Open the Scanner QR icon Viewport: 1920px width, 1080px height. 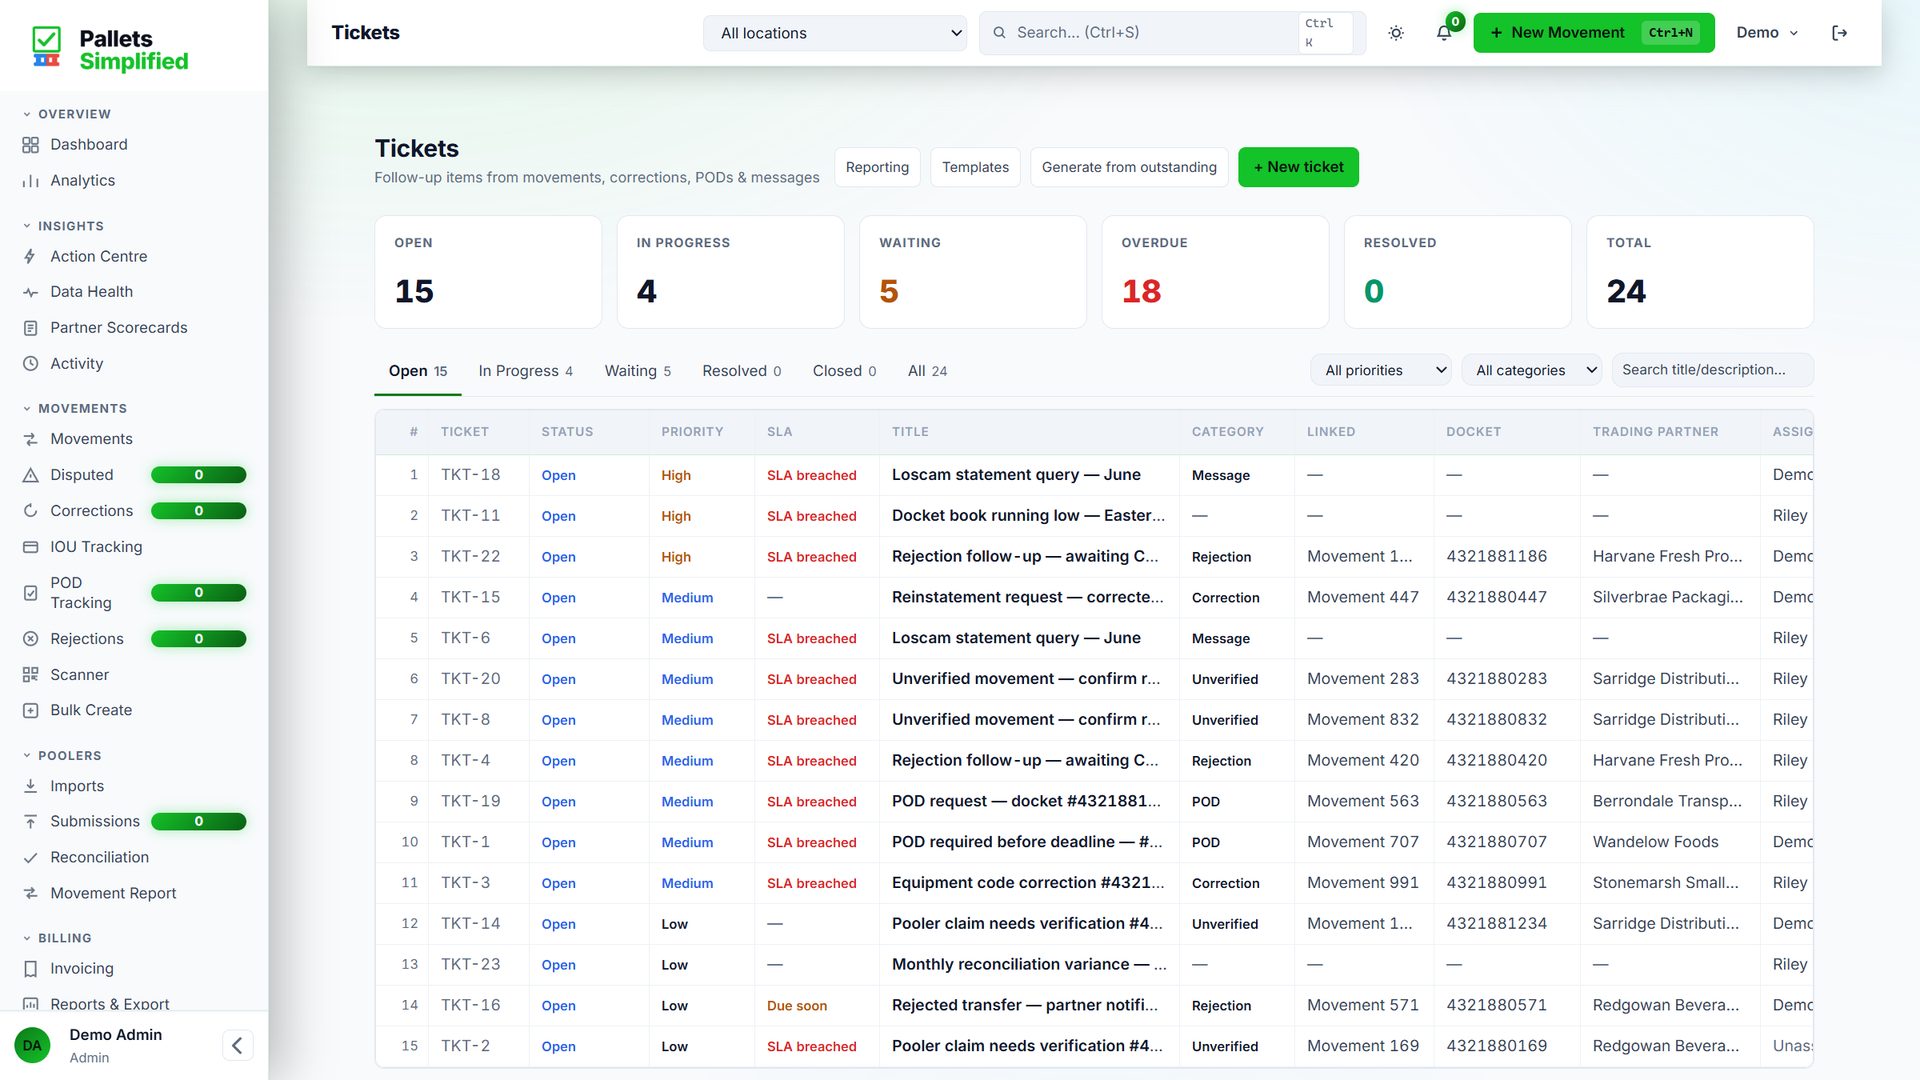tap(30, 675)
